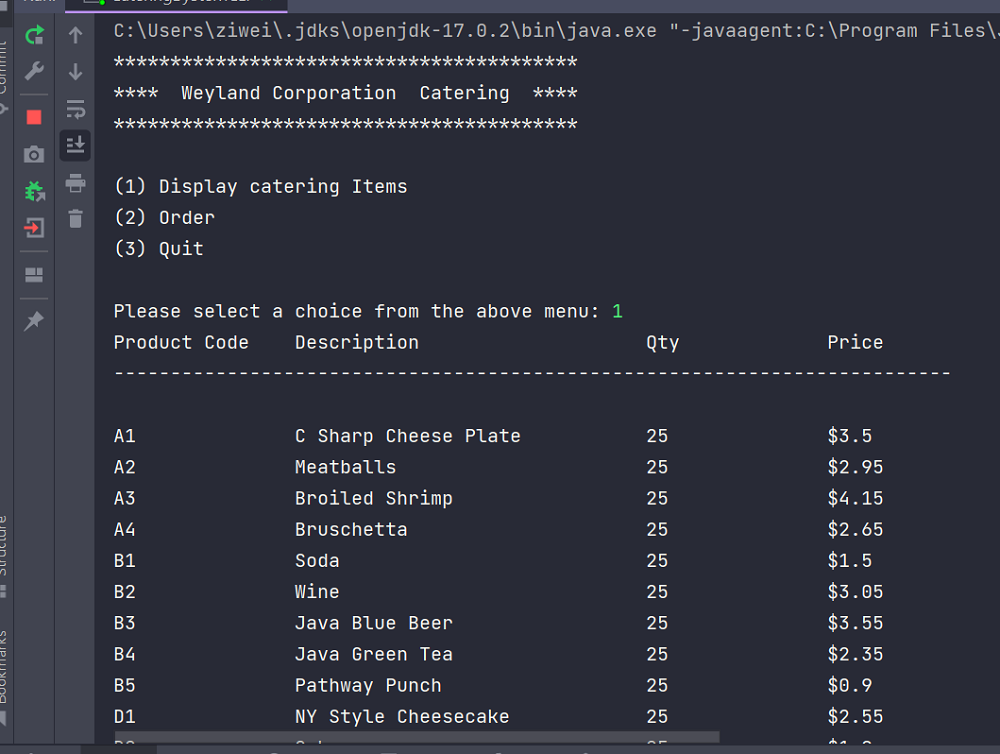Click the 'Soda' row text
1000x754 pixels.
(317, 561)
